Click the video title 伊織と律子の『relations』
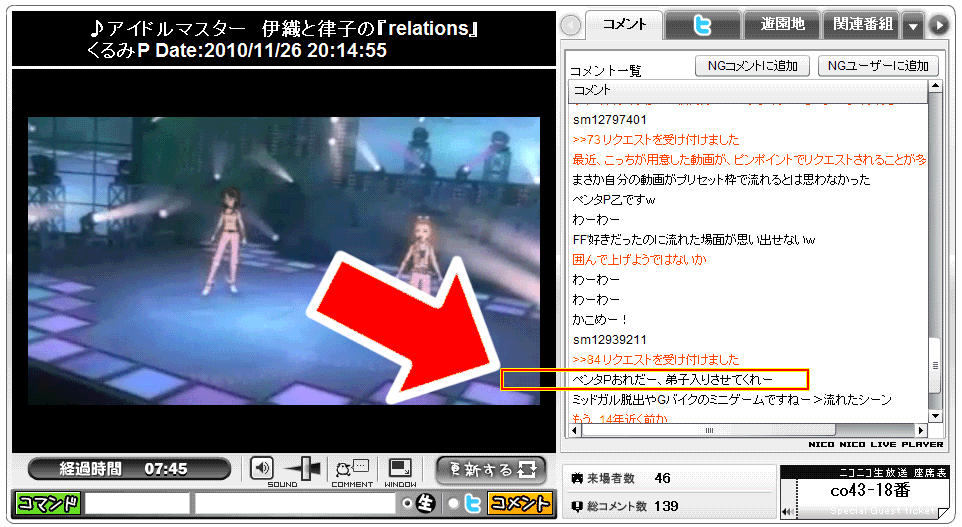Image resolution: width=962 pixels, height=527 pixels. point(370,28)
